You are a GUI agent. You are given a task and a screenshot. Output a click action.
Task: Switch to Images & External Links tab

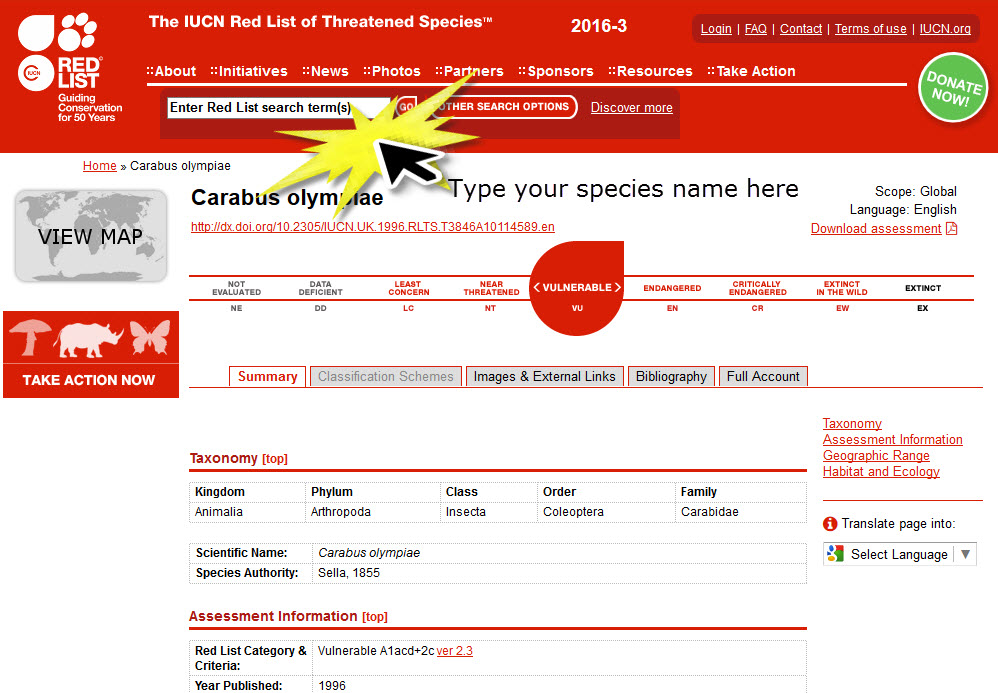pos(545,376)
